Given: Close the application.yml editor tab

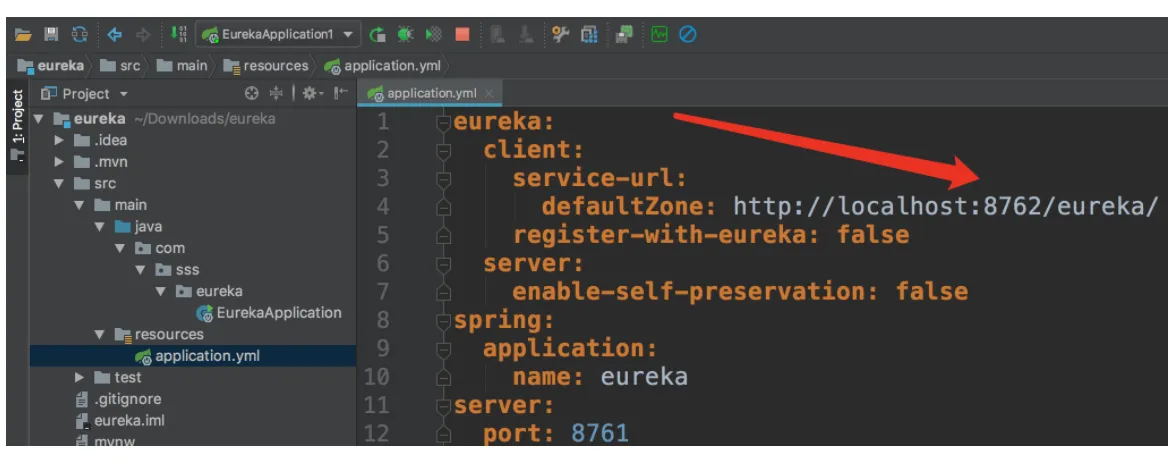Looking at the screenshot, I should 488,94.
